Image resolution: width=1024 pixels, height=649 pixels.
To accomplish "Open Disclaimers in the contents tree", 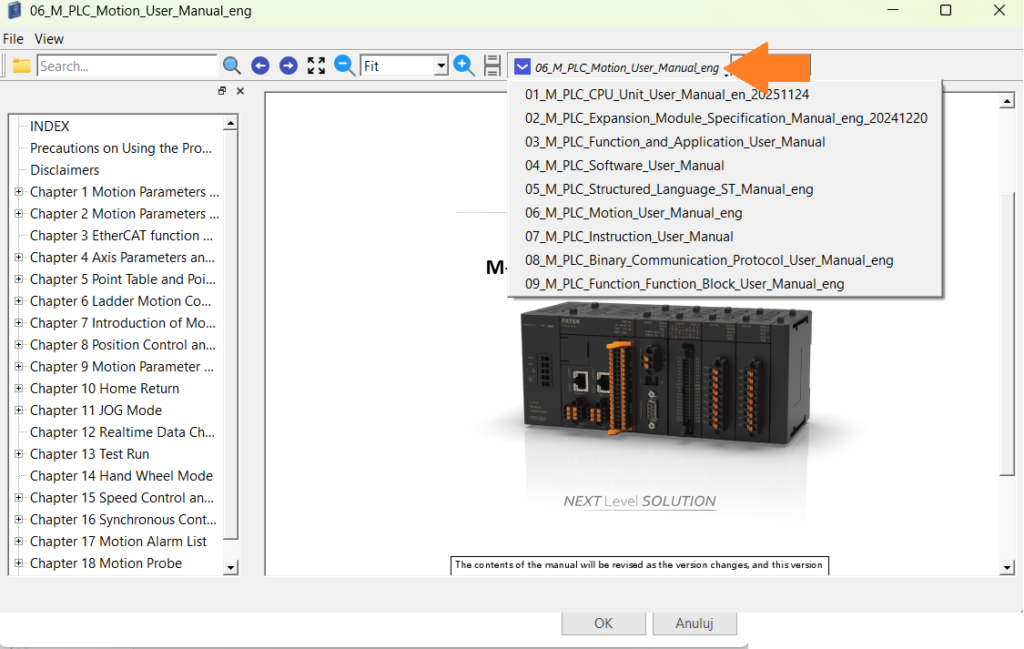I will pos(65,170).
